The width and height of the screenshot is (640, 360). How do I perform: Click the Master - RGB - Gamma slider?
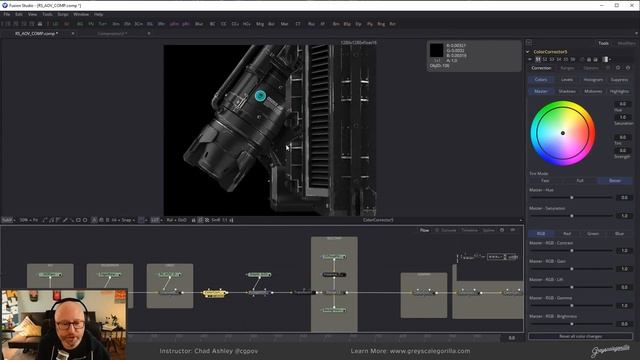click(x=571, y=306)
